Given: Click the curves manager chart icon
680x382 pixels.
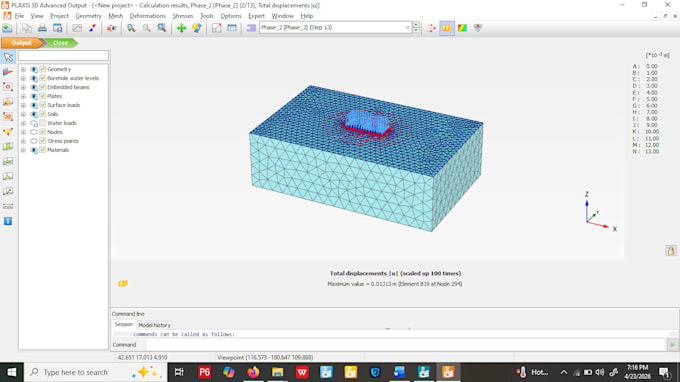Looking at the screenshot, I should (77, 28).
